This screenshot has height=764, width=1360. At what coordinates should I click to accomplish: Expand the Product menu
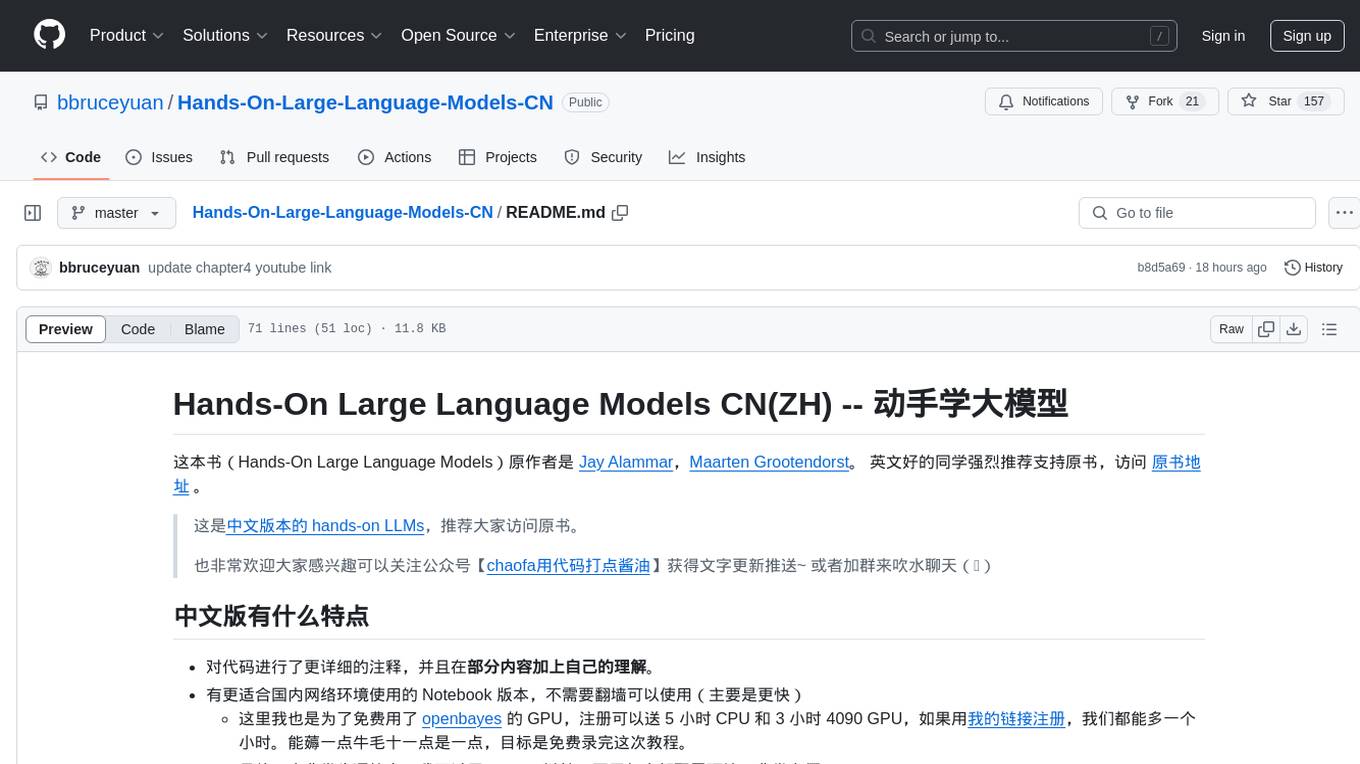127,35
